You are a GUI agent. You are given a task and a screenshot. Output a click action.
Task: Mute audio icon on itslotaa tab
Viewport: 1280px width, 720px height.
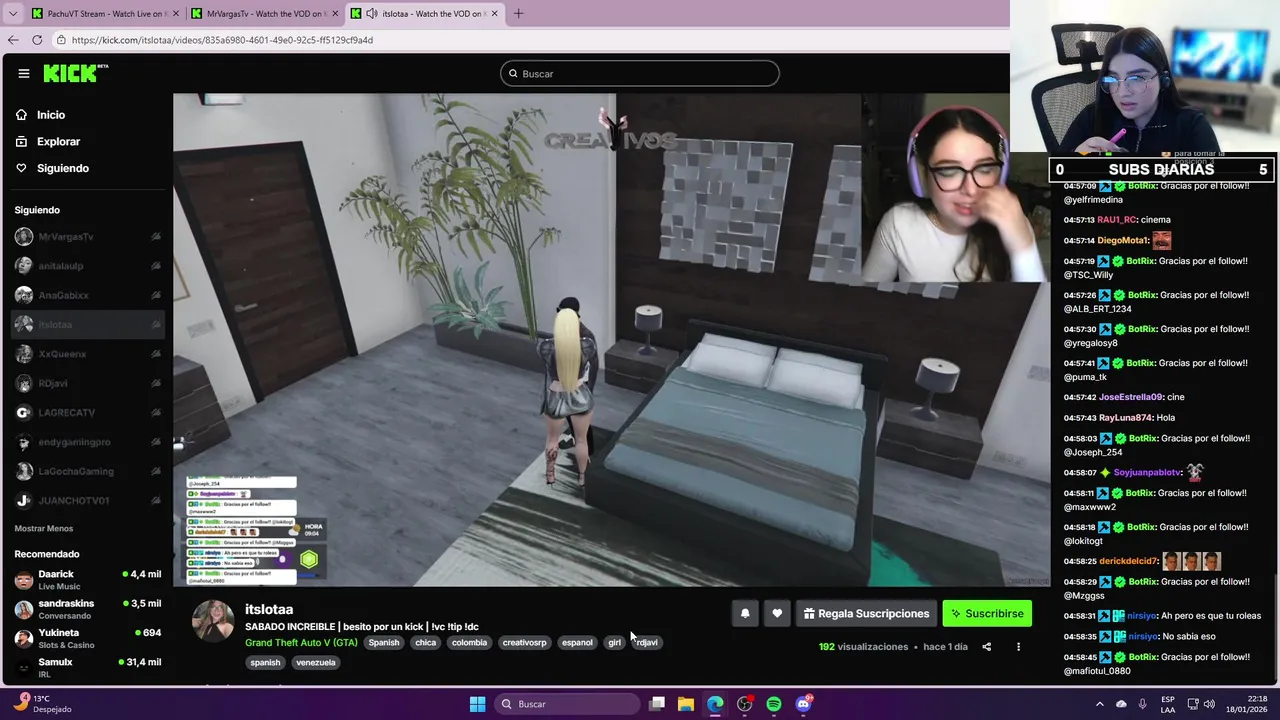(372, 14)
